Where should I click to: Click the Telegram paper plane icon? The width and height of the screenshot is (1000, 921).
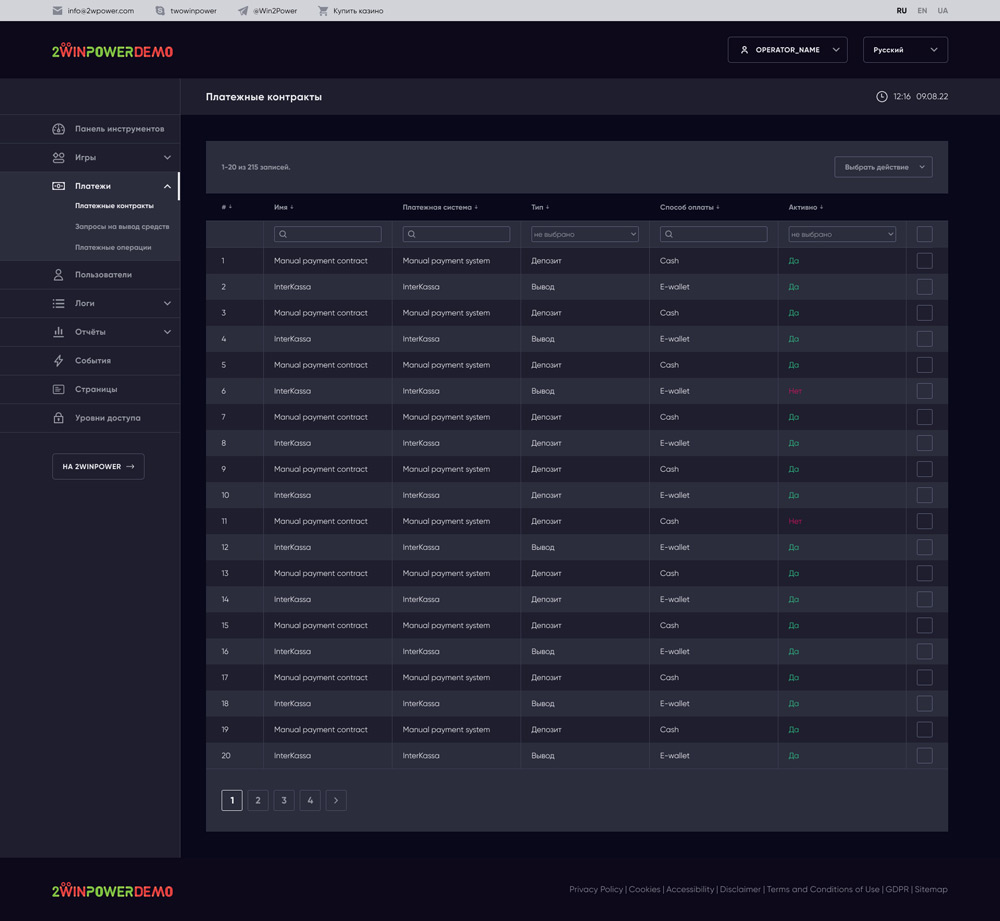tap(243, 11)
